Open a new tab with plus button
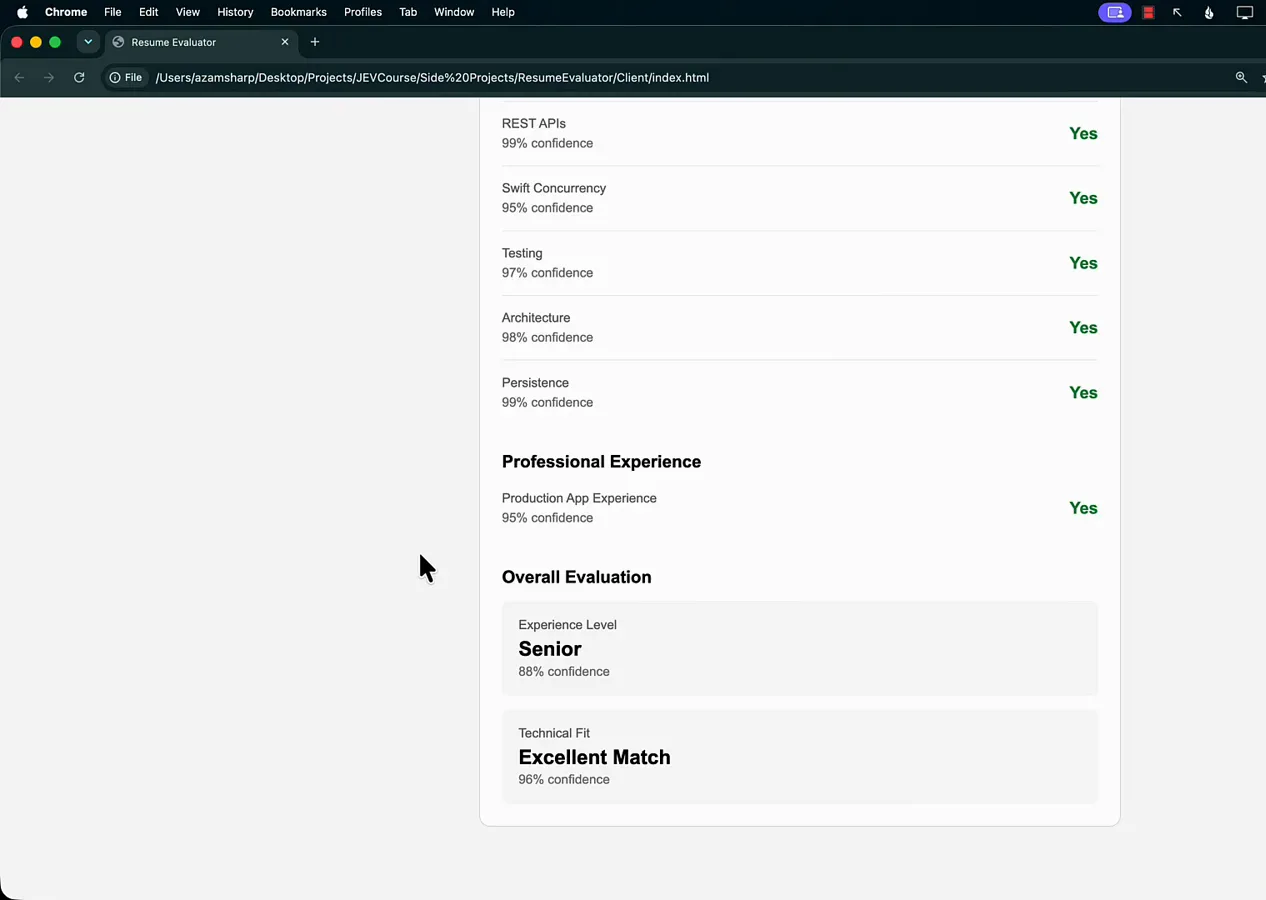The width and height of the screenshot is (1266, 900). pyautogui.click(x=315, y=42)
